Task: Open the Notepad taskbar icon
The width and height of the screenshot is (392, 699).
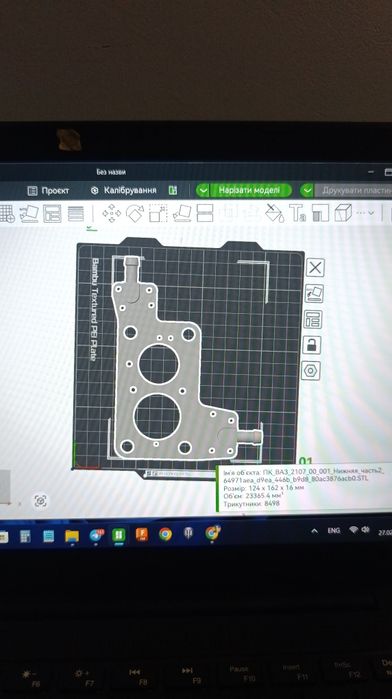Action: point(49,536)
